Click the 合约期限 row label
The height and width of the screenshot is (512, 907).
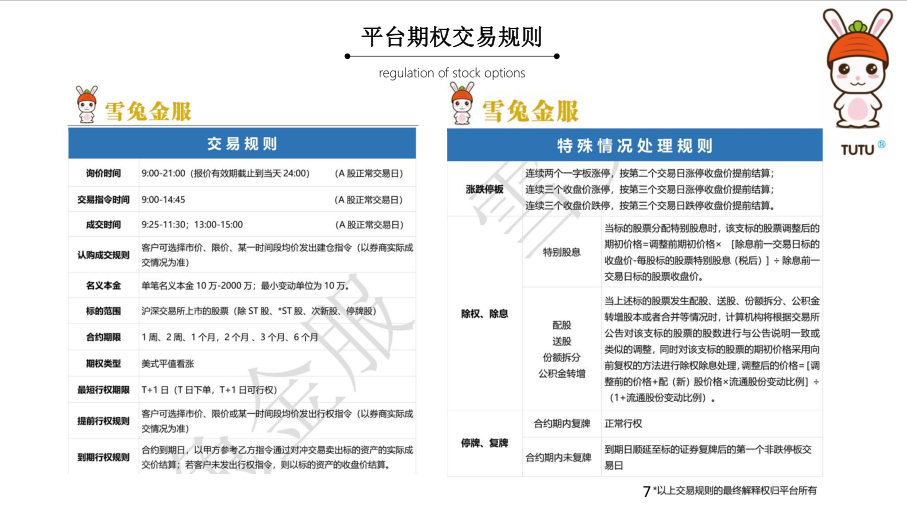[103, 337]
